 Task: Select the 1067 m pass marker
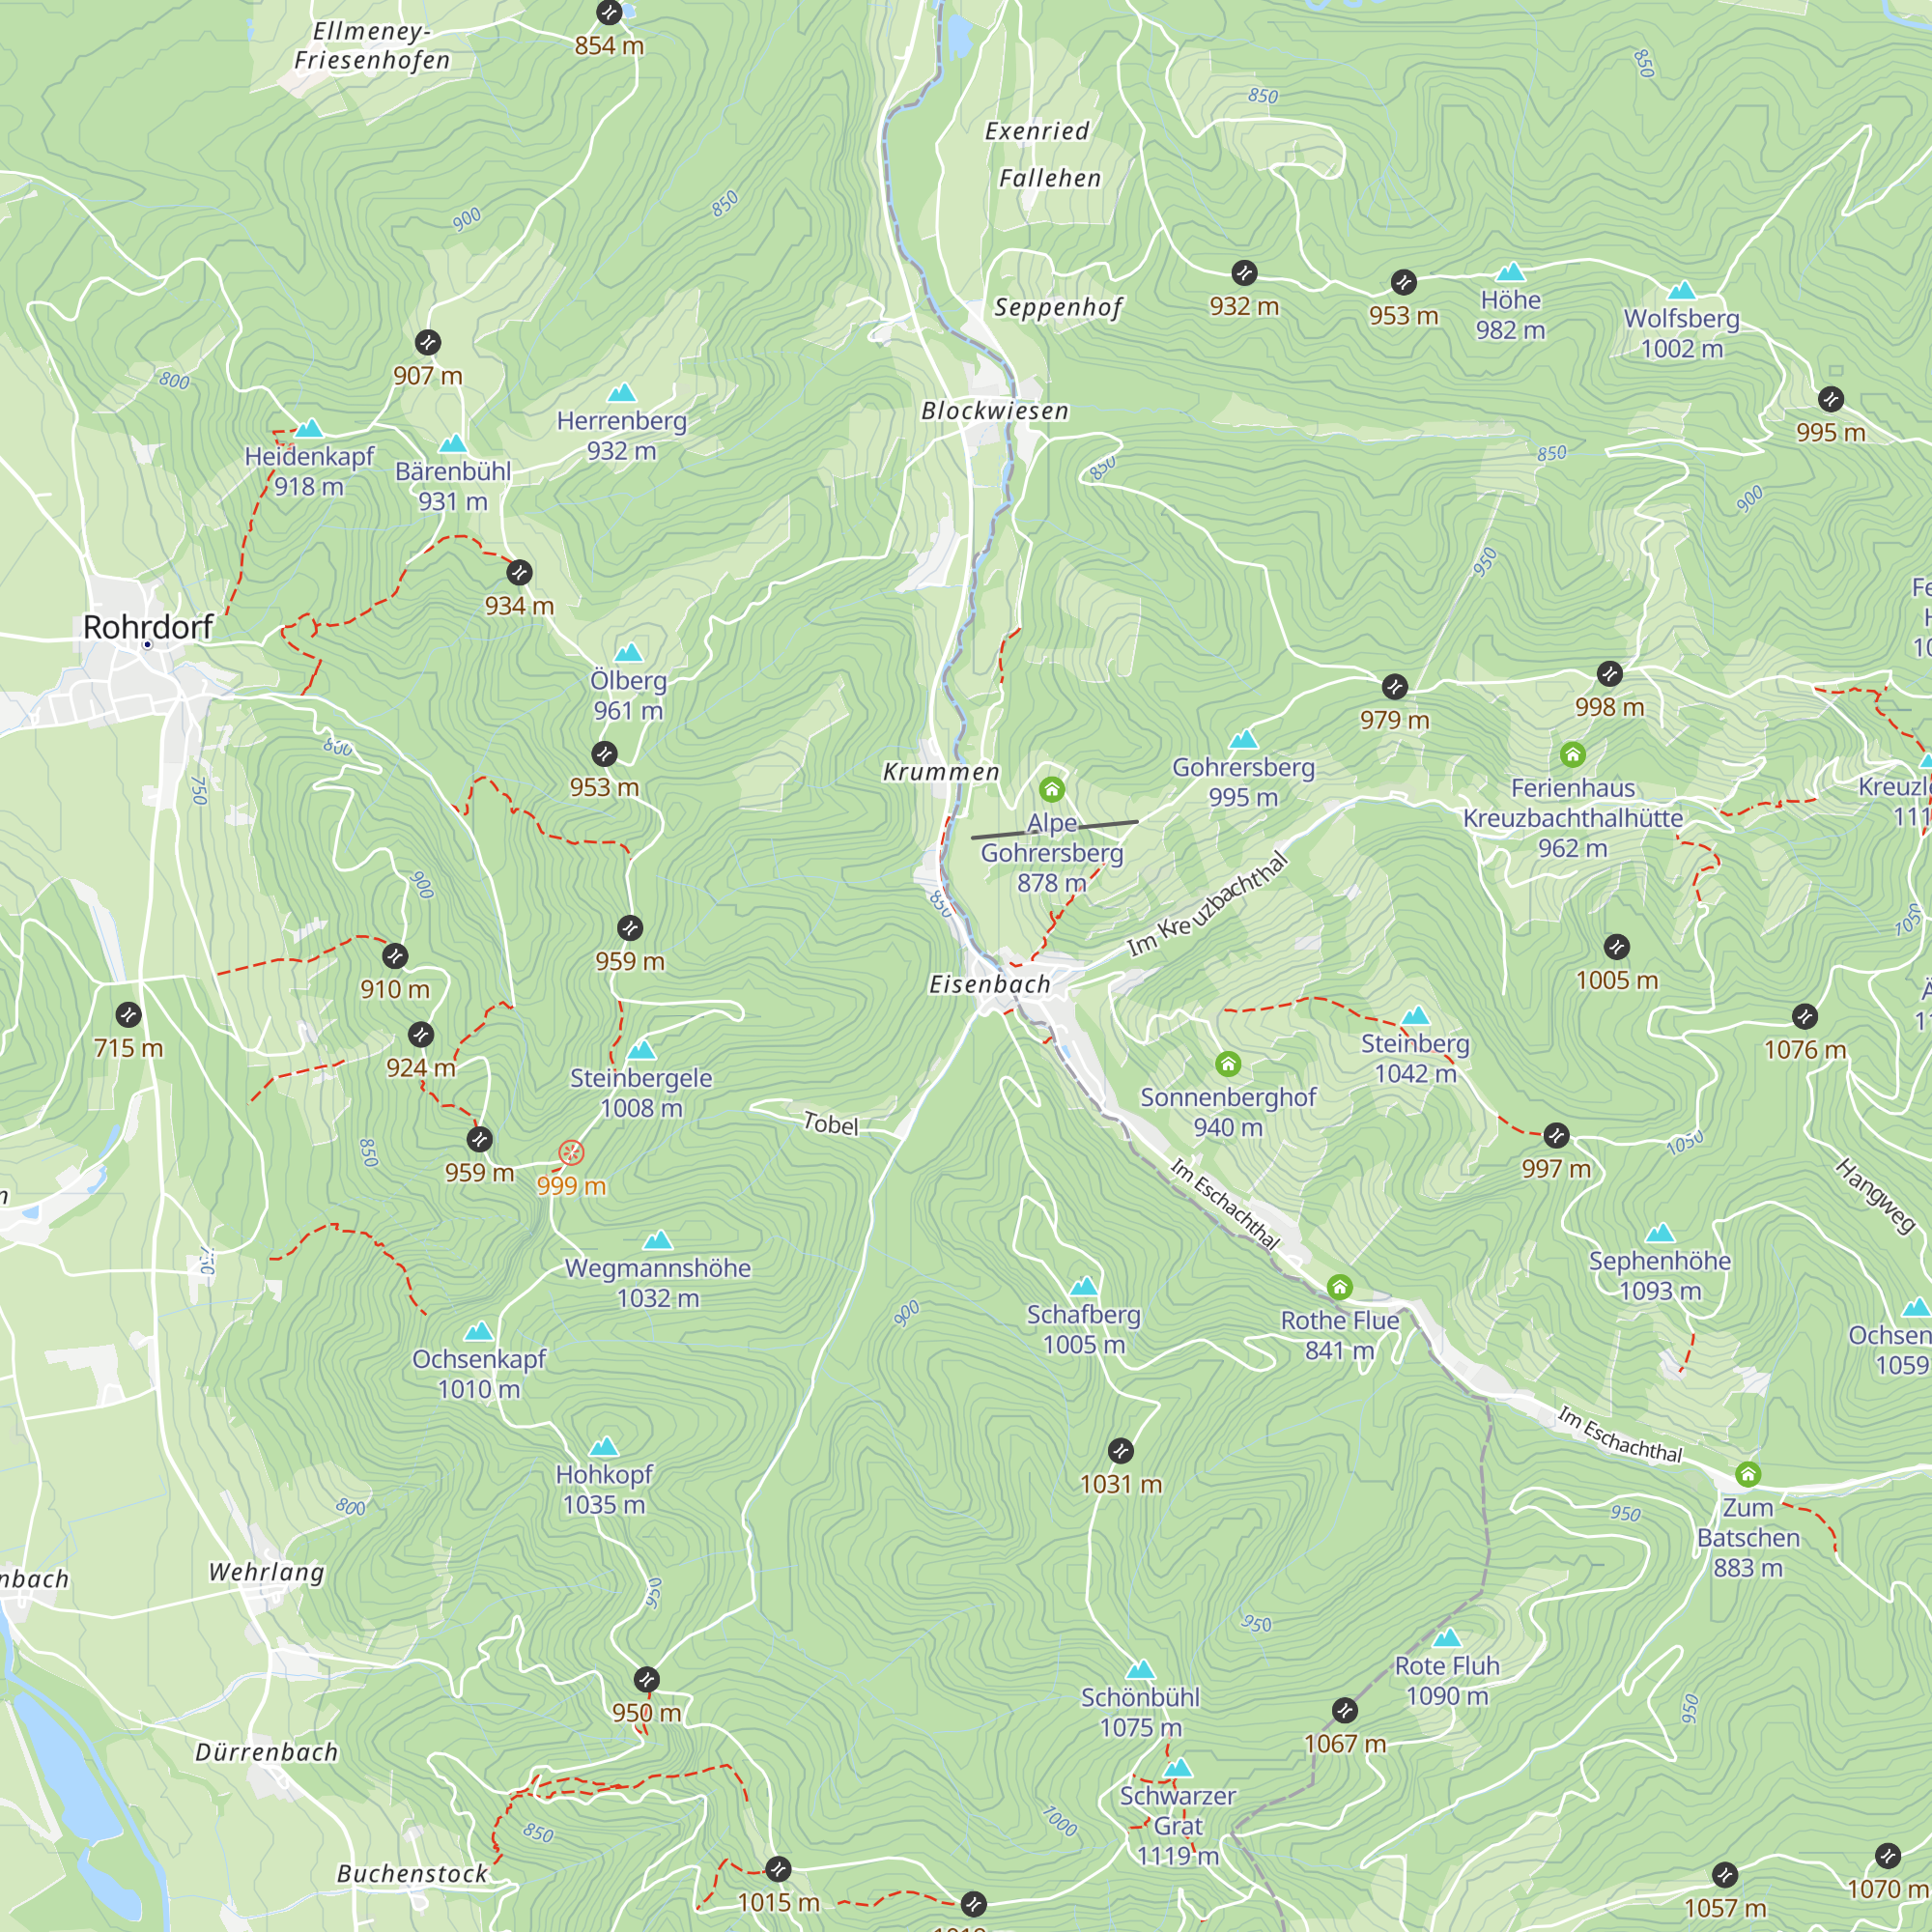tap(1345, 1711)
